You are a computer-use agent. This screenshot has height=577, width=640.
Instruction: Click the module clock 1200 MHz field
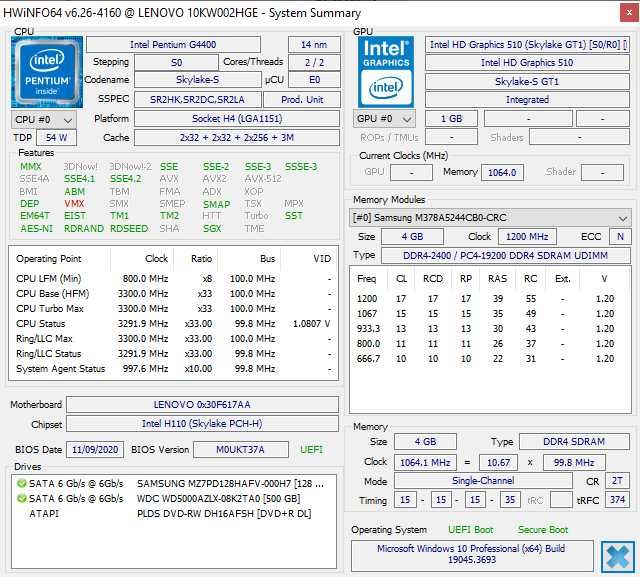pyautogui.click(x=527, y=237)
